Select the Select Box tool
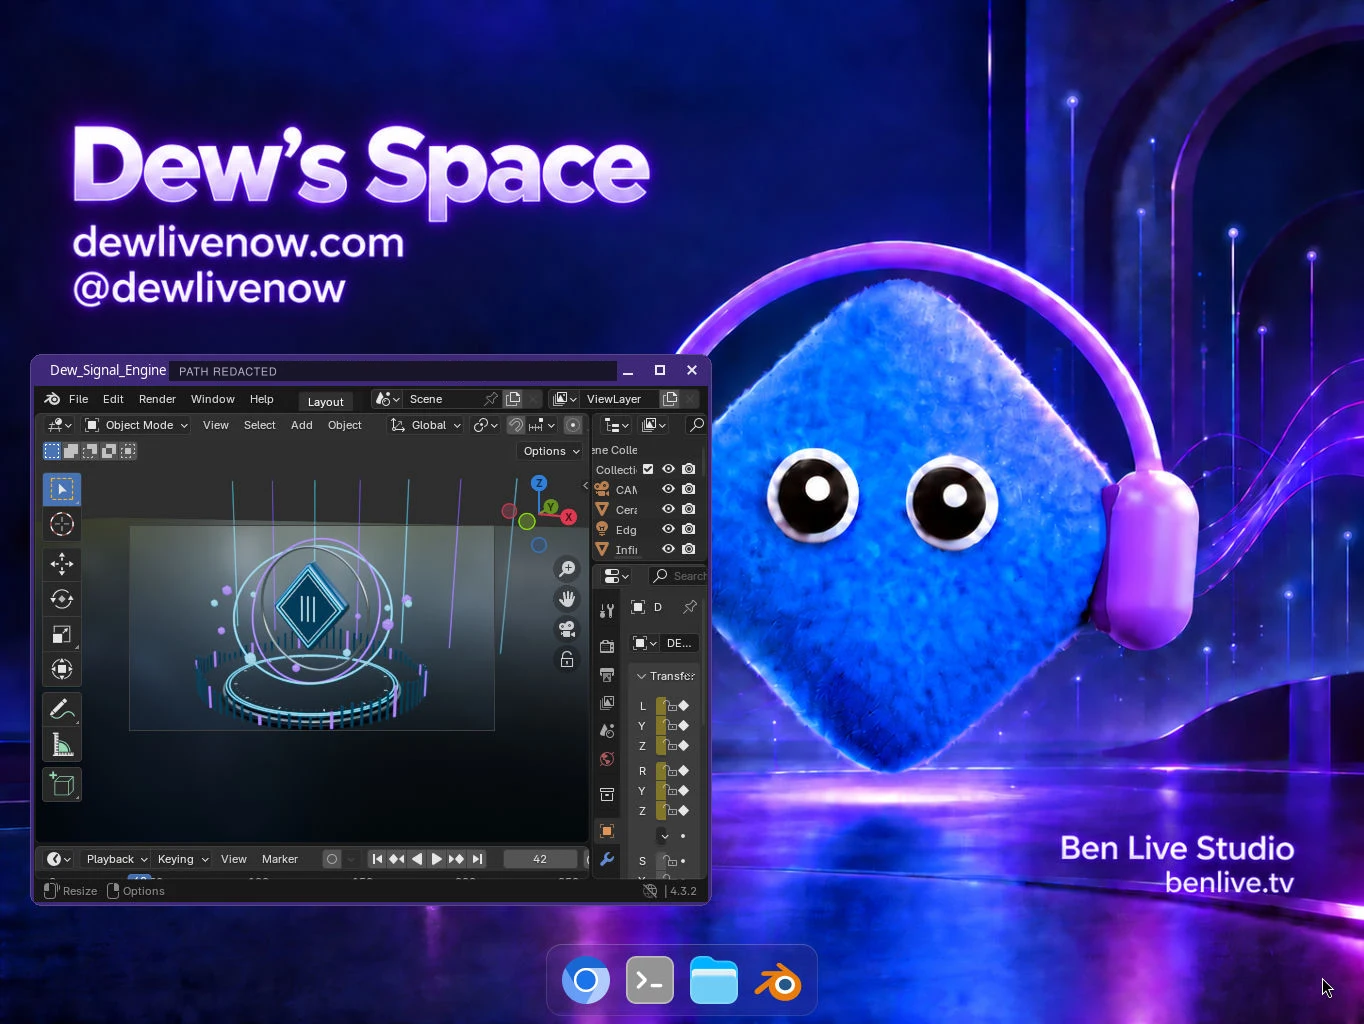The height and width of the screenshot is (1024, 1364). [x=62, y=489]
